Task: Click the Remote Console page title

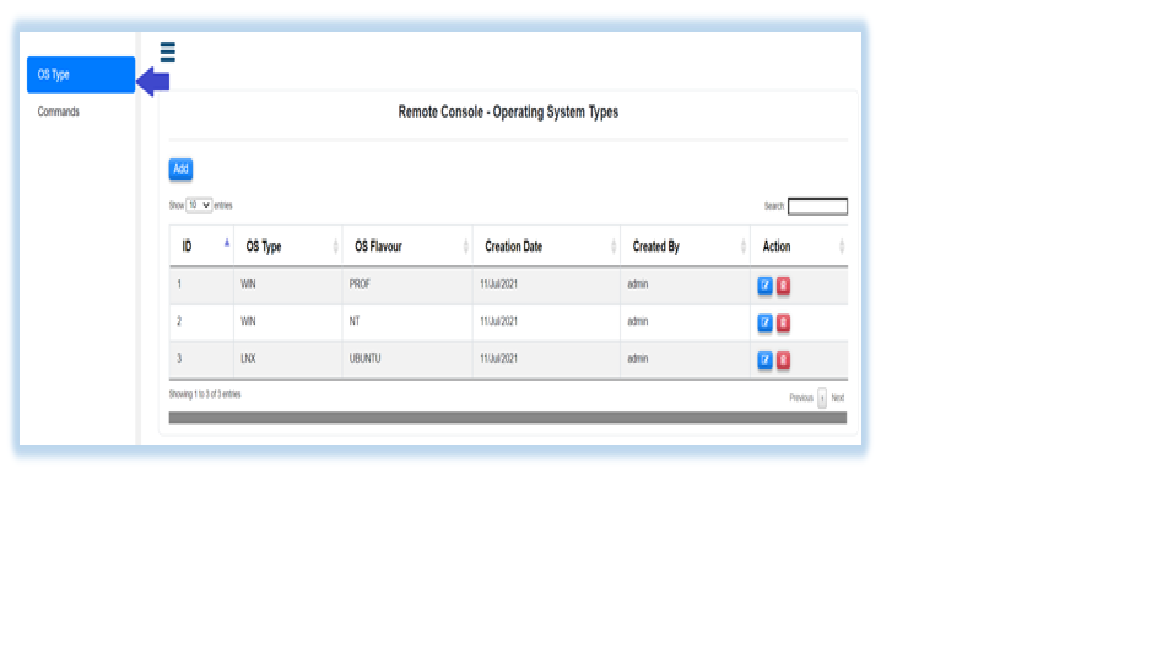Action: click(x=508, y=112)
